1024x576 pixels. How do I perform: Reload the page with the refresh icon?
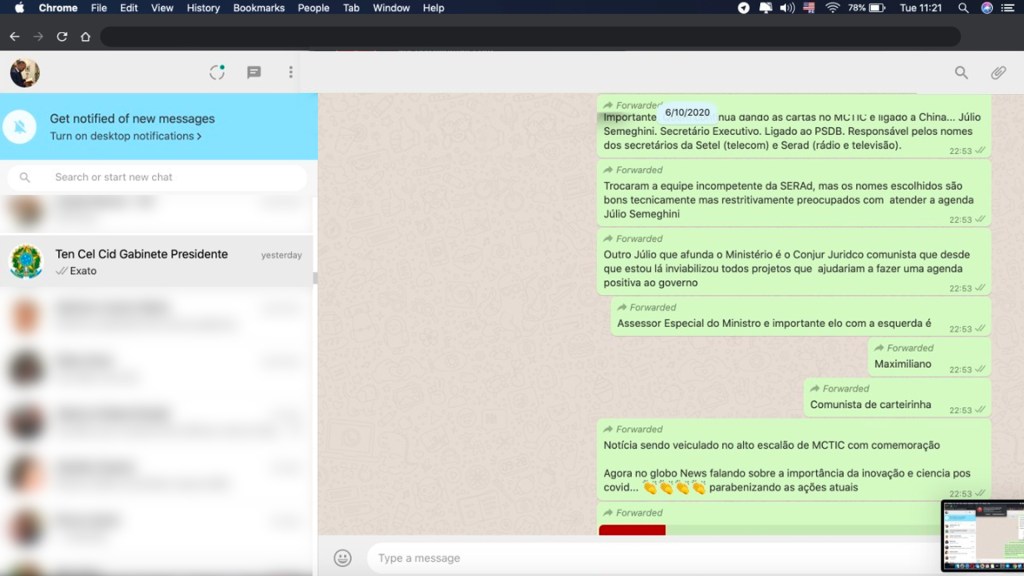coord(62,35)
